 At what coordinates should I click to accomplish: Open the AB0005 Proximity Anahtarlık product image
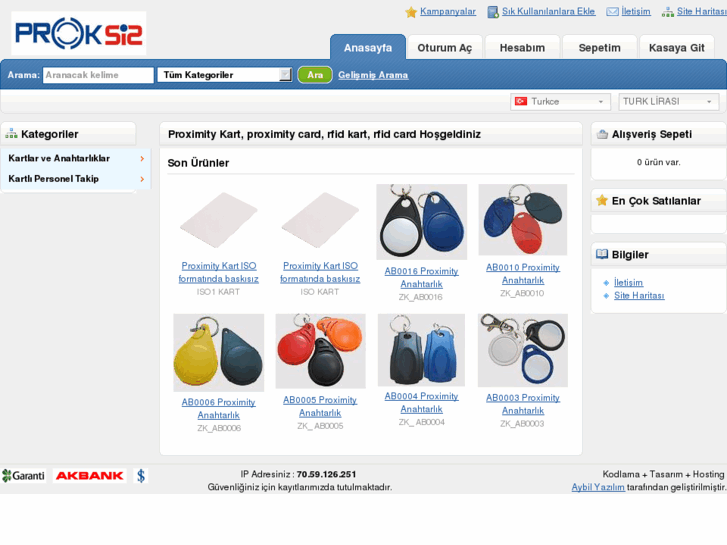coord(320,351)
